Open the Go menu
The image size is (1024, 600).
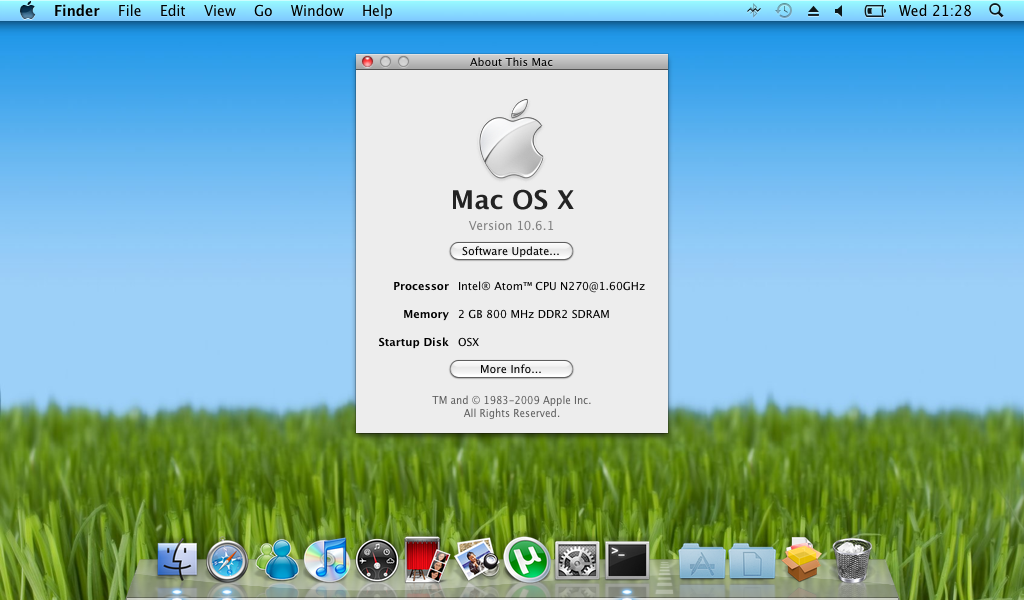(x=263, y=10)
